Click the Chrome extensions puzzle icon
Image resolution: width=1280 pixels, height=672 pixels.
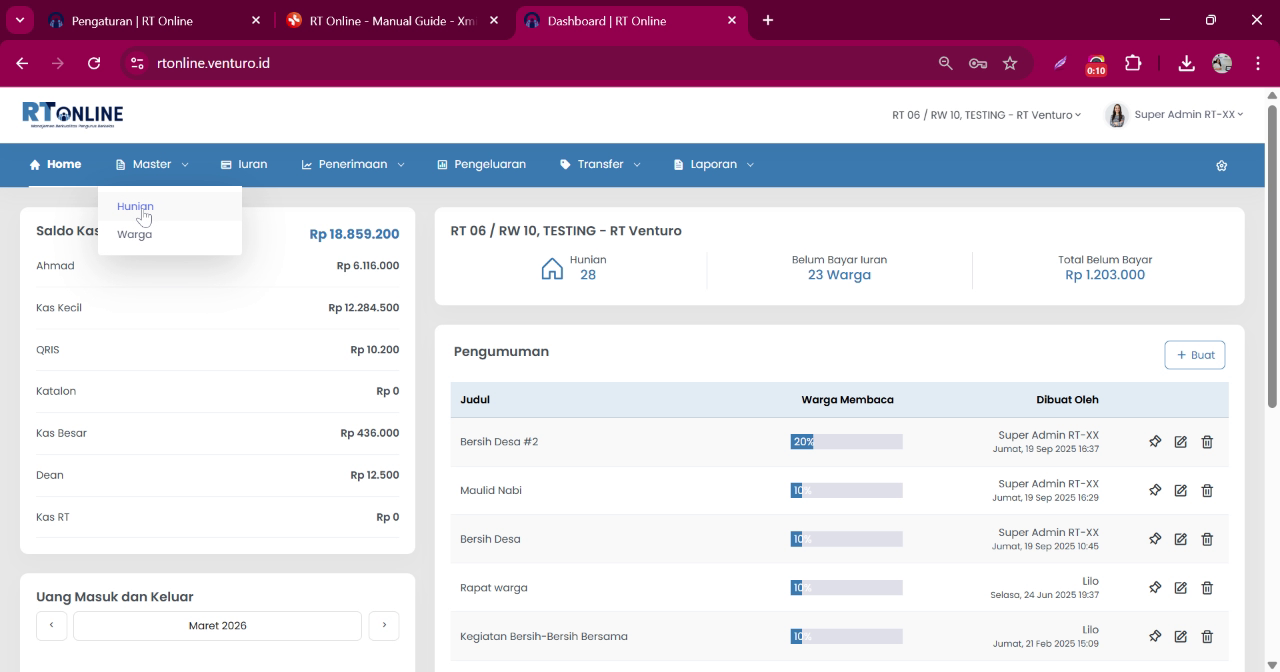(1133, 63)
